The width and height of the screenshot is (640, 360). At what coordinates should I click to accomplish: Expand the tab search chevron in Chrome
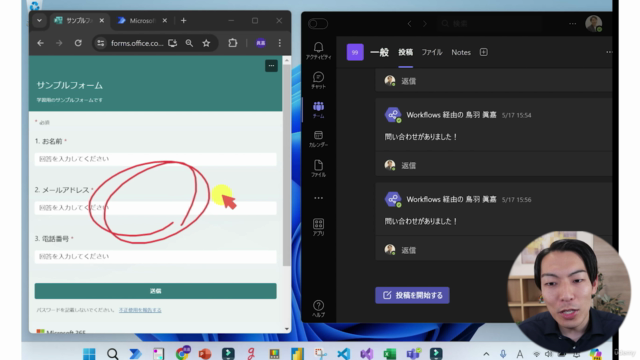[x=39, y=20]
